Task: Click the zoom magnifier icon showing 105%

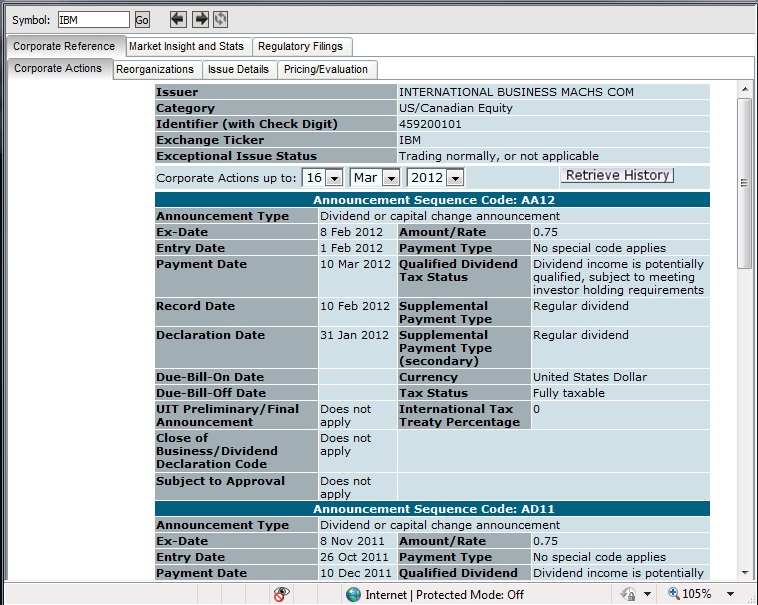Action: [x=674, y=593]
